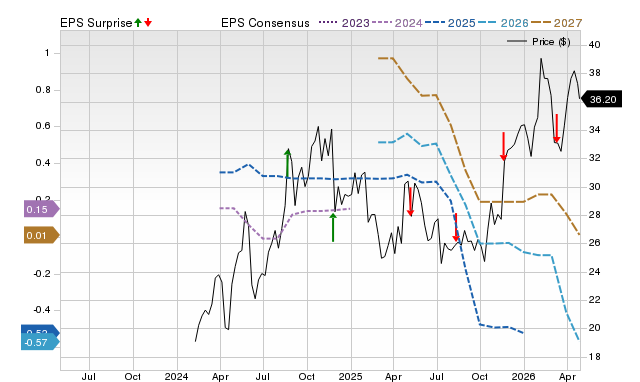Click the 2024 label on the x-axis
The height and width of the screenshot is (382, 640).
pos(176,376)
